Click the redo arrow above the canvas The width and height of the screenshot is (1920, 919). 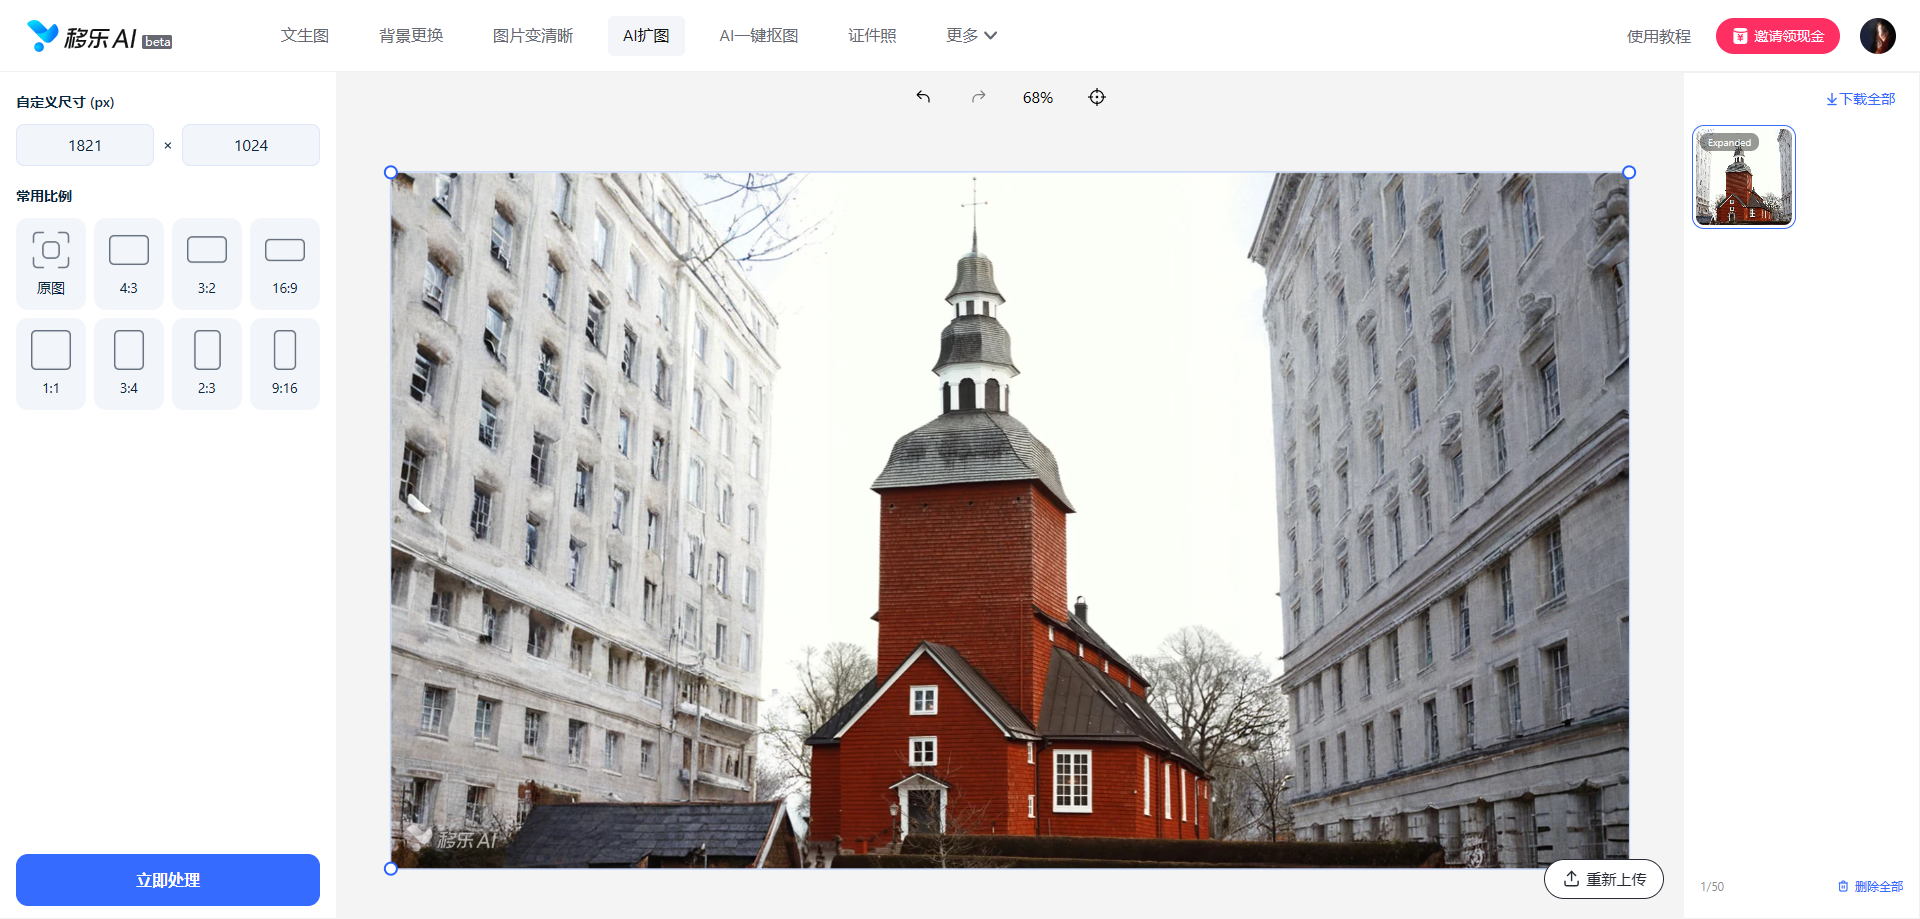[978, 96]
